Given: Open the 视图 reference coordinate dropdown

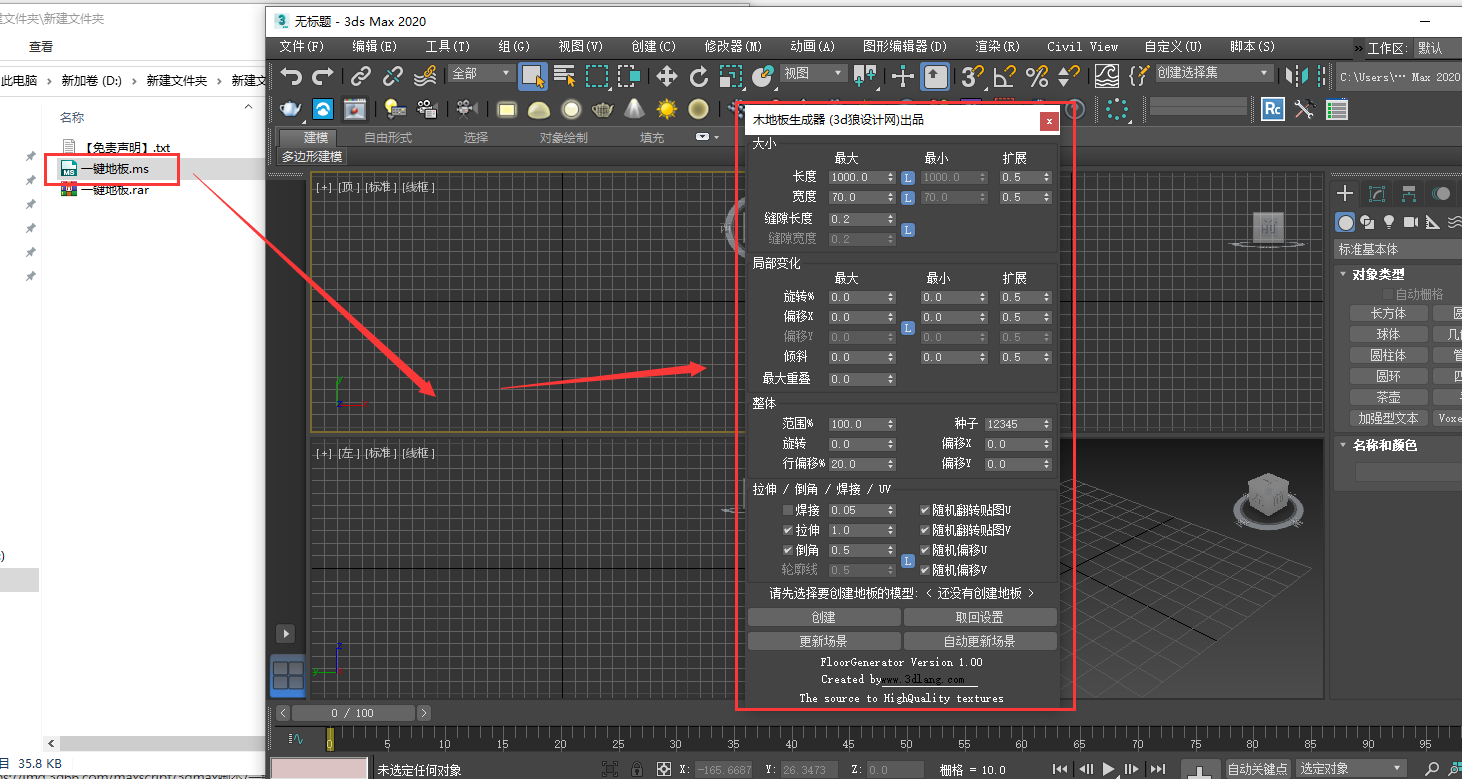Looking at the screenshot, I should (x=813, y=74).
